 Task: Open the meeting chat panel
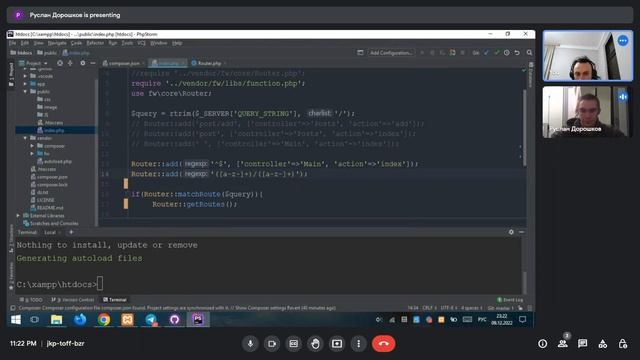click(x=582, y=344)
